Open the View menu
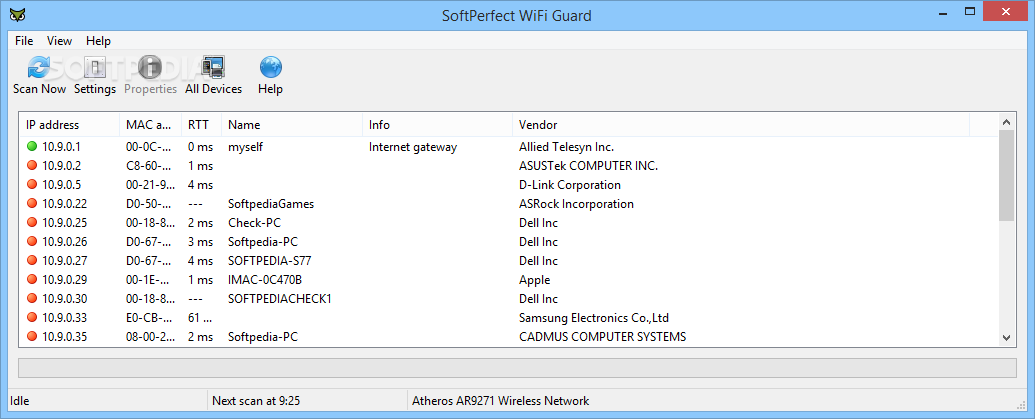The height and width of the screenshot is (419, 1035). point(59,41)
